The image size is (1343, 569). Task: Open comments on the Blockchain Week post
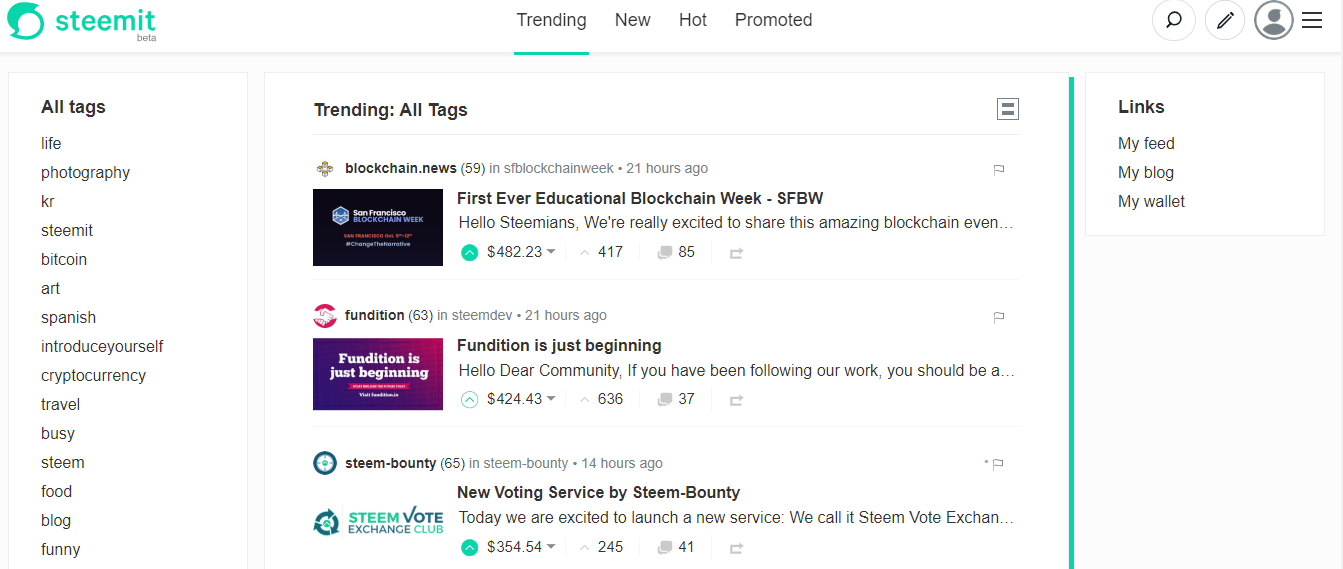676,253
